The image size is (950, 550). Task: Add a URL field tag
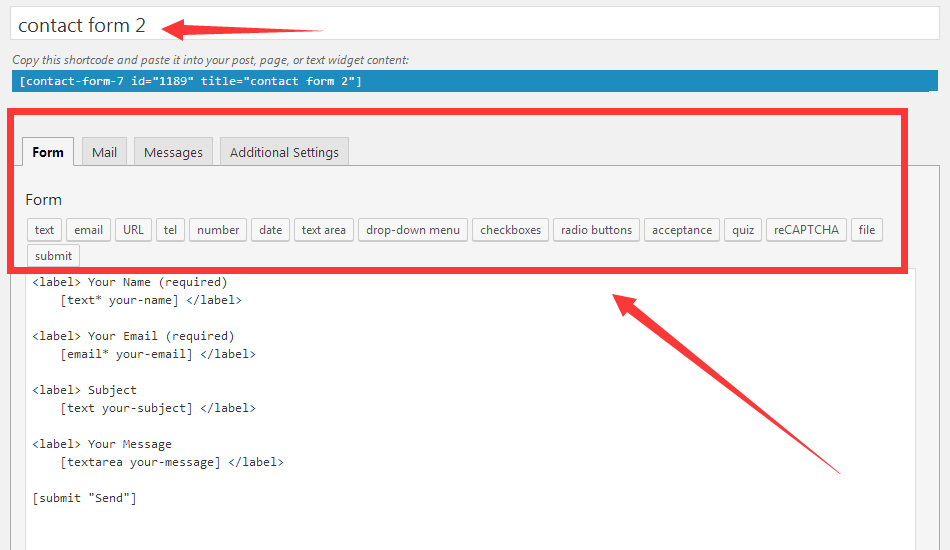pyautogui.click(x=133, y=230)
